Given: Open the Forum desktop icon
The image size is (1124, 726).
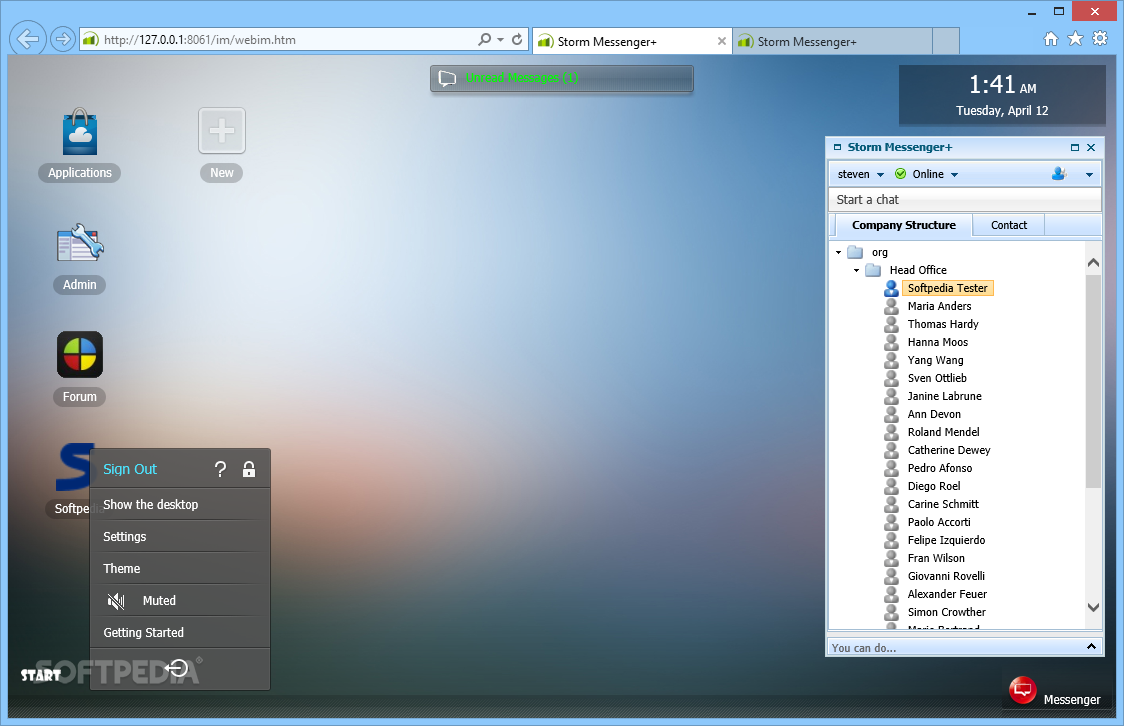Looking at the screenshot, I should [80, 355].
